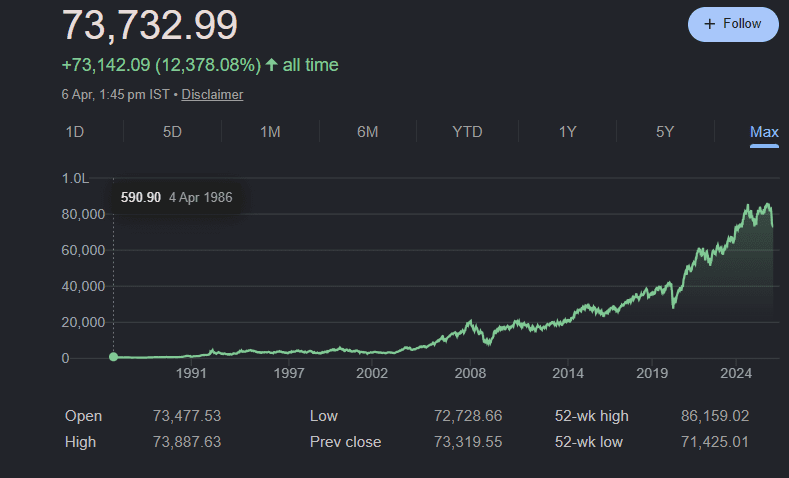Click the current price 73,732.99
Viewport: 789px width, 478px height.
[150, 24]
